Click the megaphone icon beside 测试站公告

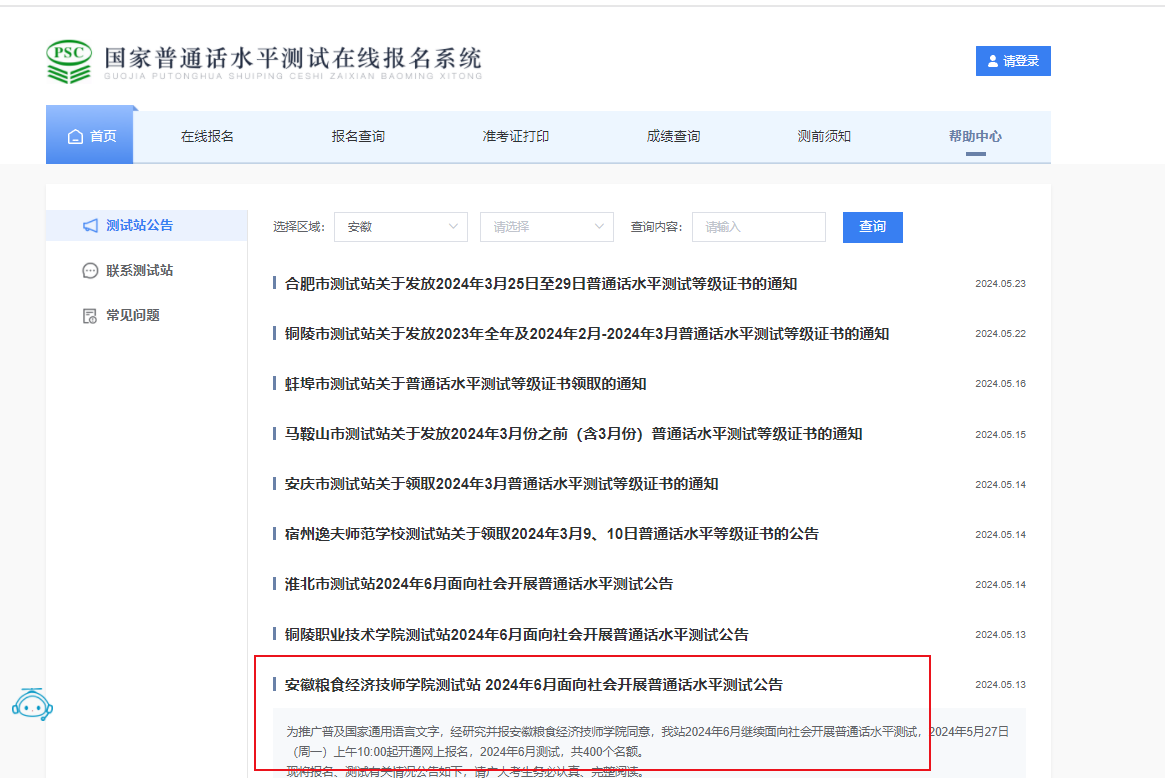90,226
